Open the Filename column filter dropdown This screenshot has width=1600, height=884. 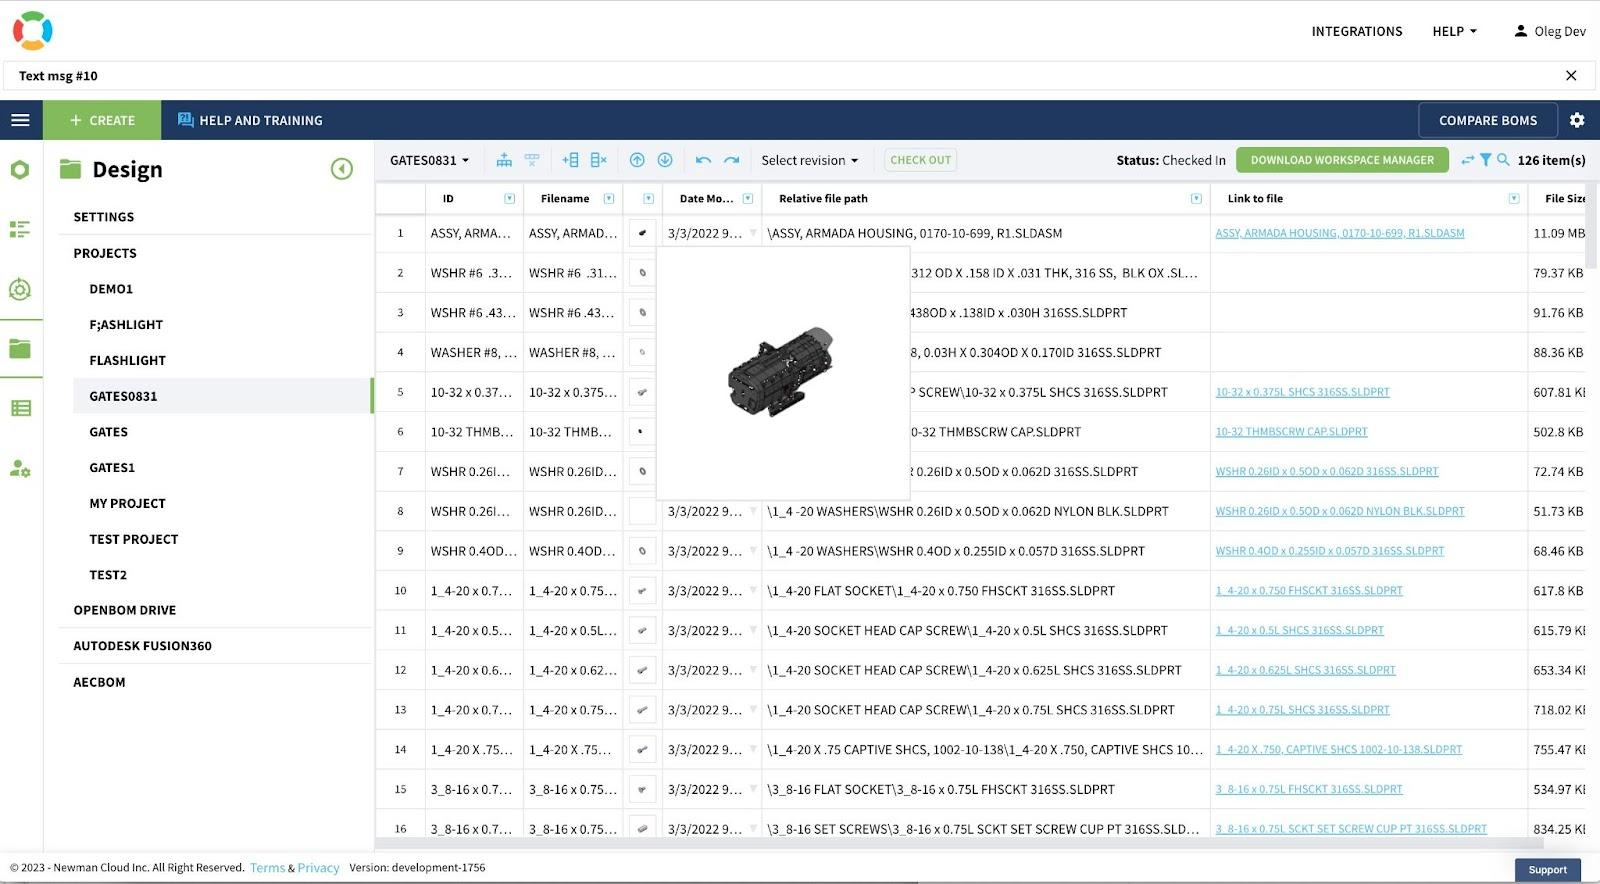click(x=608, y=199)
